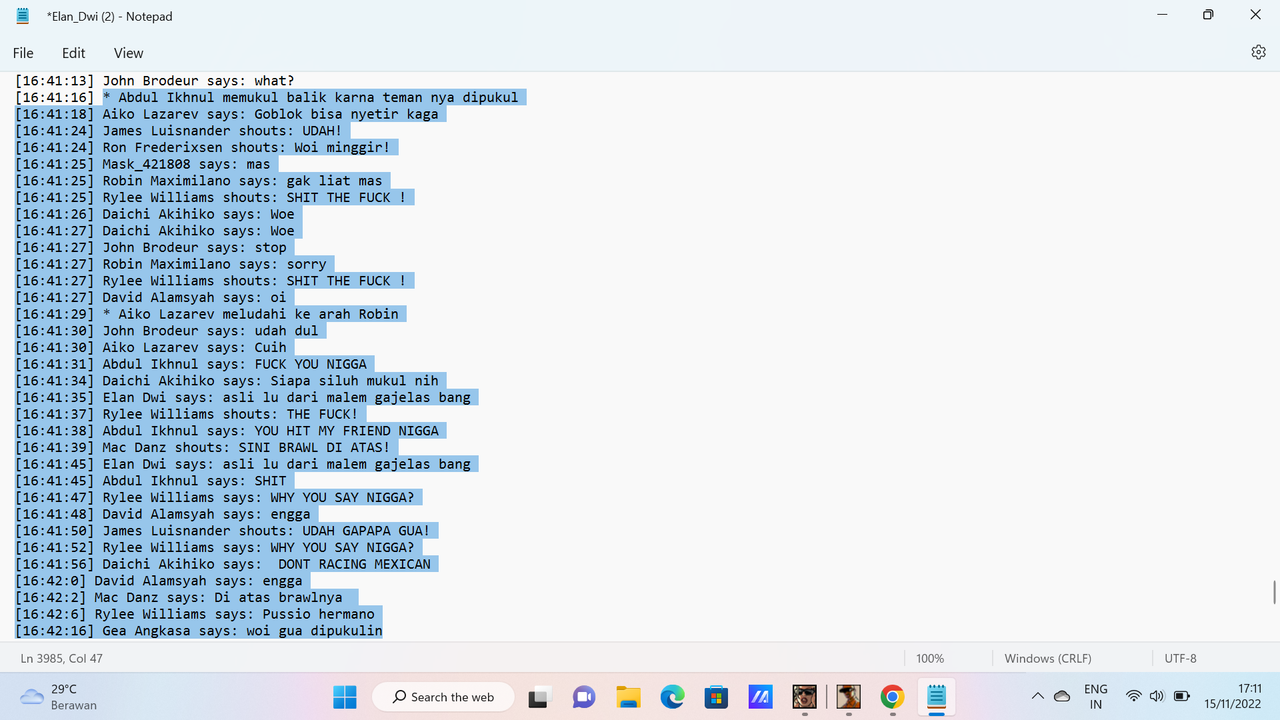
Task: Click the vertical scrollbar thumb
Action: tap(1274, 592)
